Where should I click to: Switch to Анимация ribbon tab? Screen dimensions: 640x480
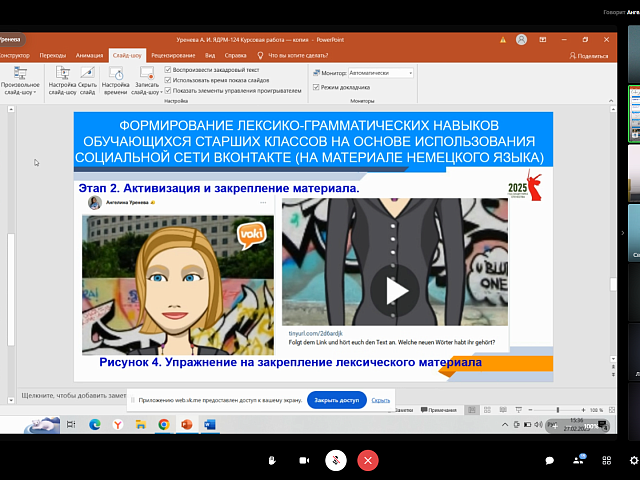click(89, 56)
